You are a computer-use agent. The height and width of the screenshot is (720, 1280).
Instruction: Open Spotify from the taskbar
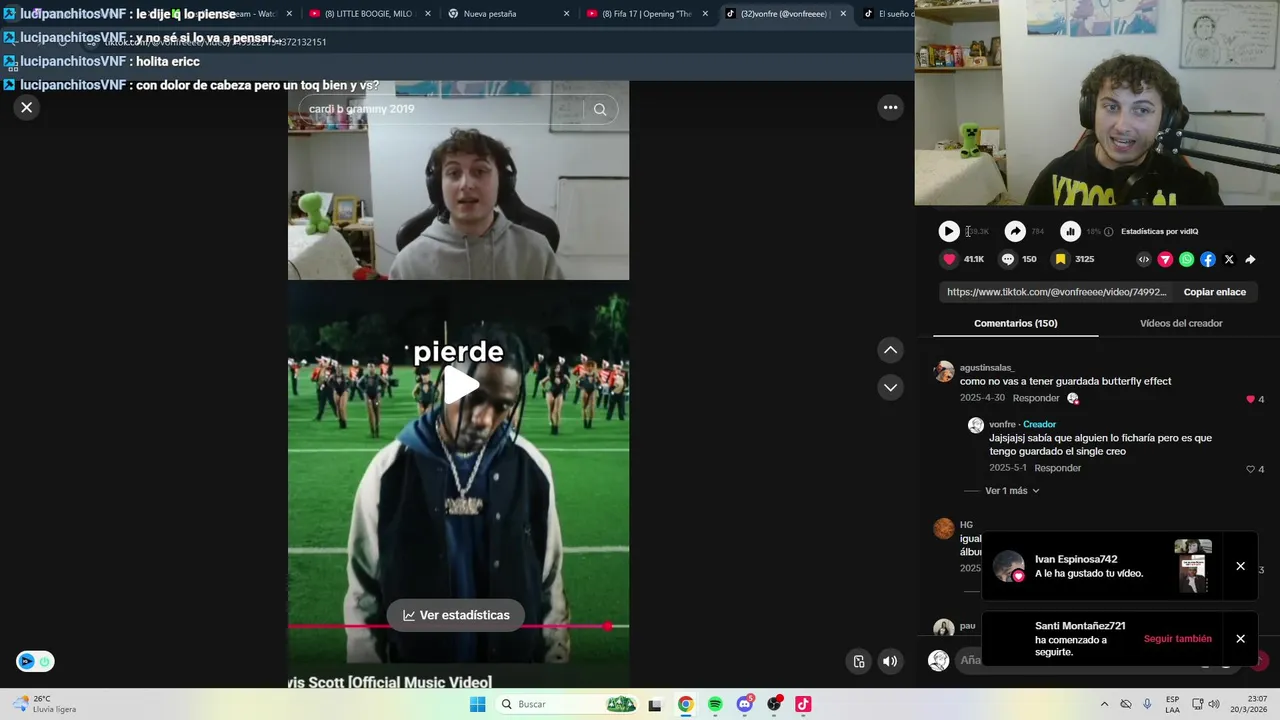pos(715,704)
